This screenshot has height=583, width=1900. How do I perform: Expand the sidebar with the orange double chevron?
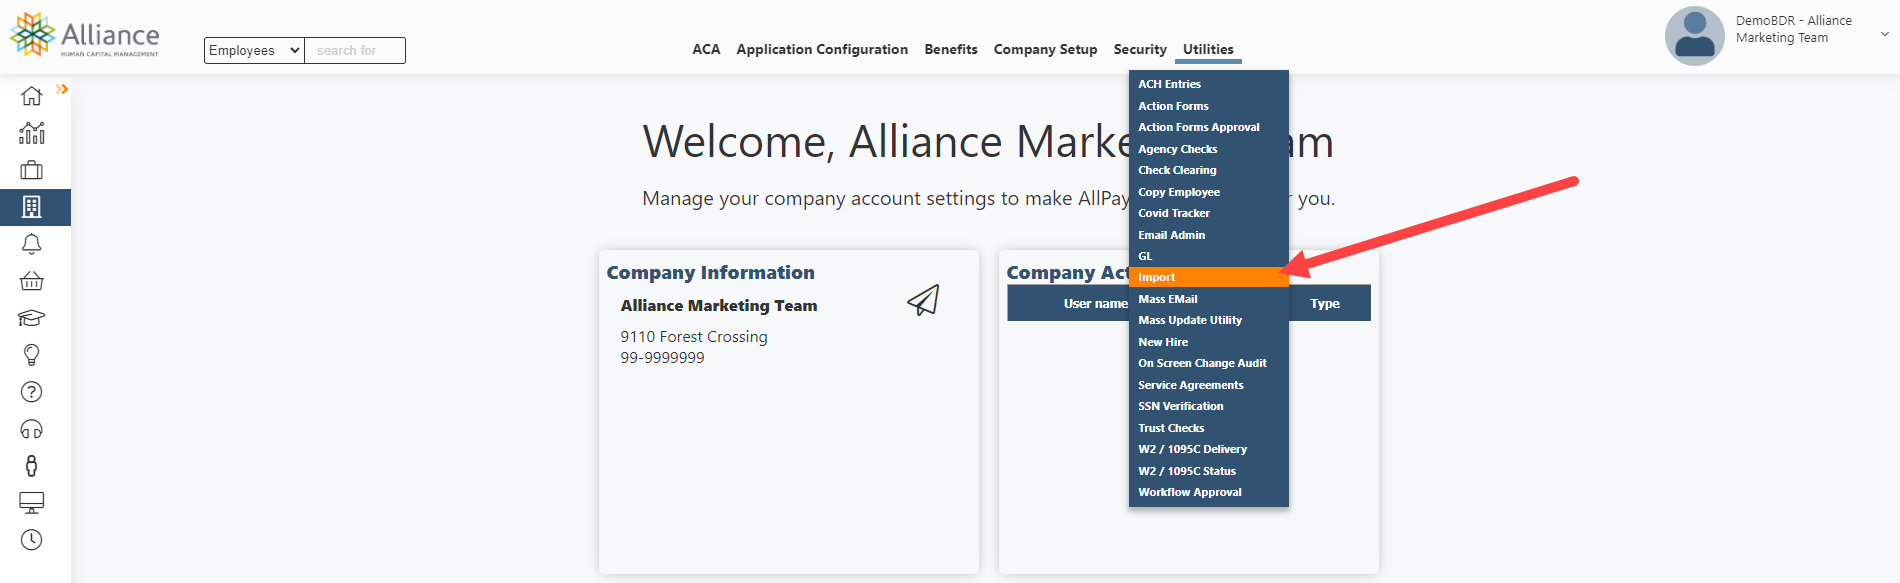(62, 89)
